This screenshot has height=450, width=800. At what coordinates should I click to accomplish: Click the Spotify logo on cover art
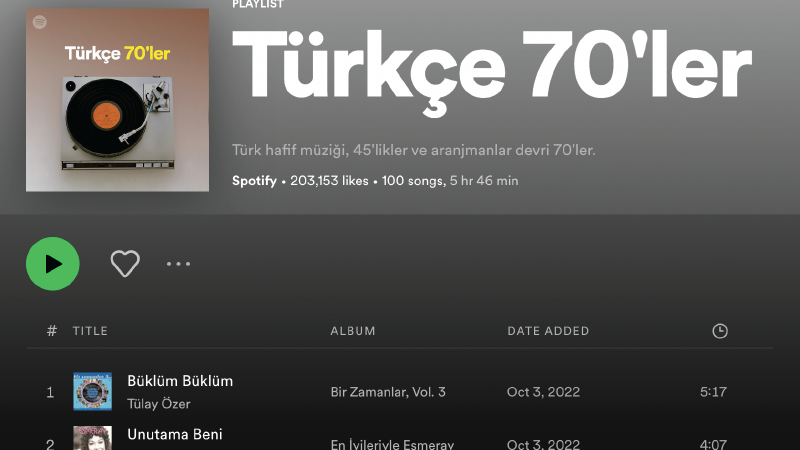click(40, 22)
